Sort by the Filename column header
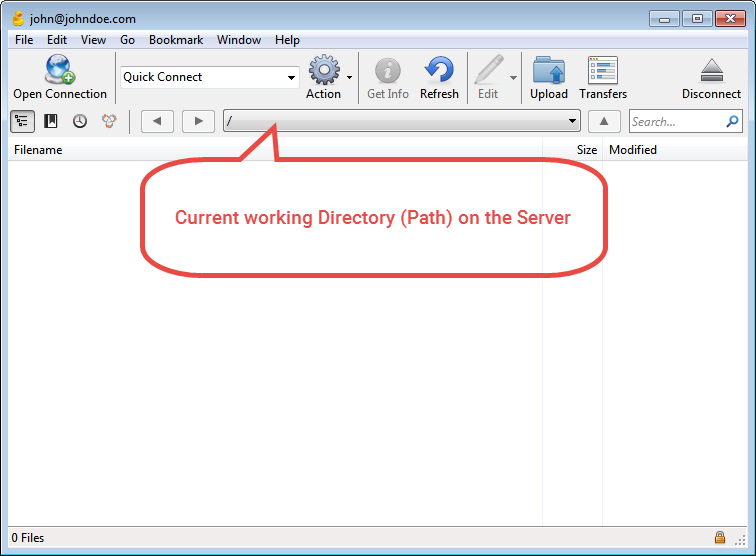 (275, 150)
